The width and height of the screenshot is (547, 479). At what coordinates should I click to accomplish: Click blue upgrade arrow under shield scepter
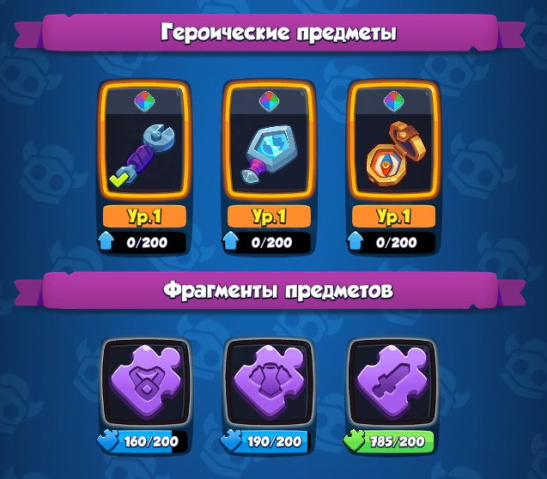(231, 241)
